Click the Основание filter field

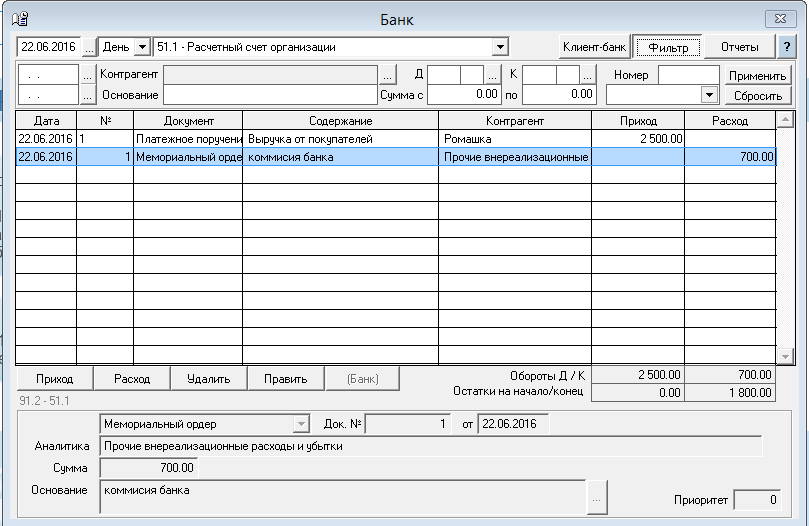pyautogui.click(x=270, y=95)
